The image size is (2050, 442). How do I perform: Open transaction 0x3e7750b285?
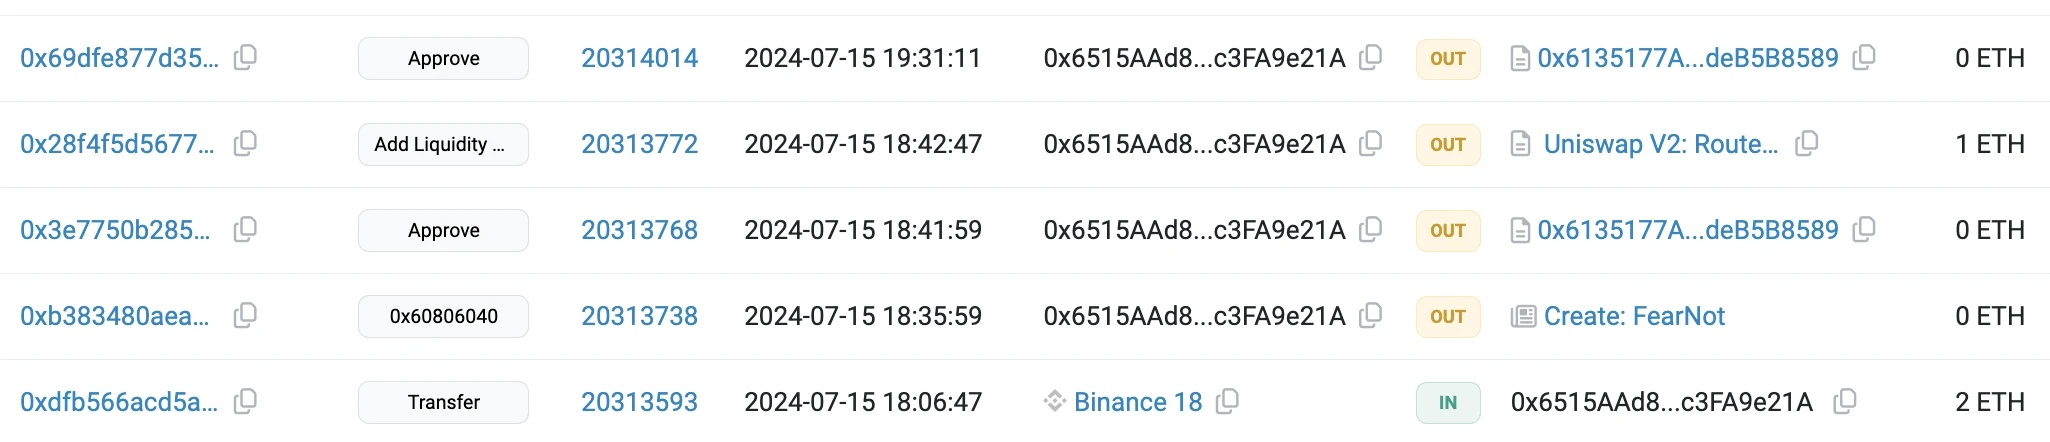[x=115, y=230]
